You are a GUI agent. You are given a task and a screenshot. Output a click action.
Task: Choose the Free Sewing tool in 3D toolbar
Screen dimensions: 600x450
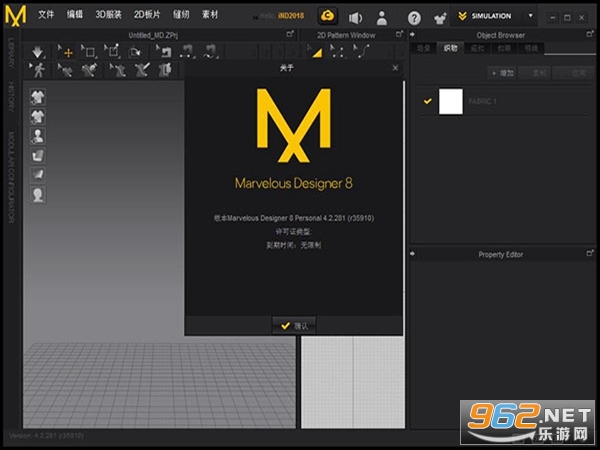pos(210,51)
